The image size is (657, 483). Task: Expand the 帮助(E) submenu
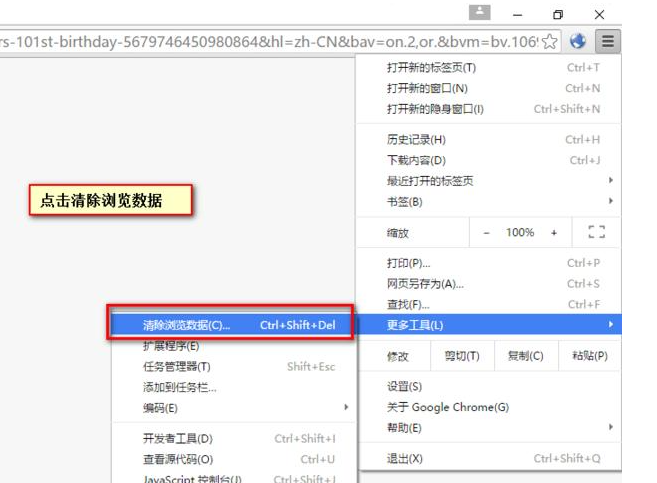click(x=489, y=428)
